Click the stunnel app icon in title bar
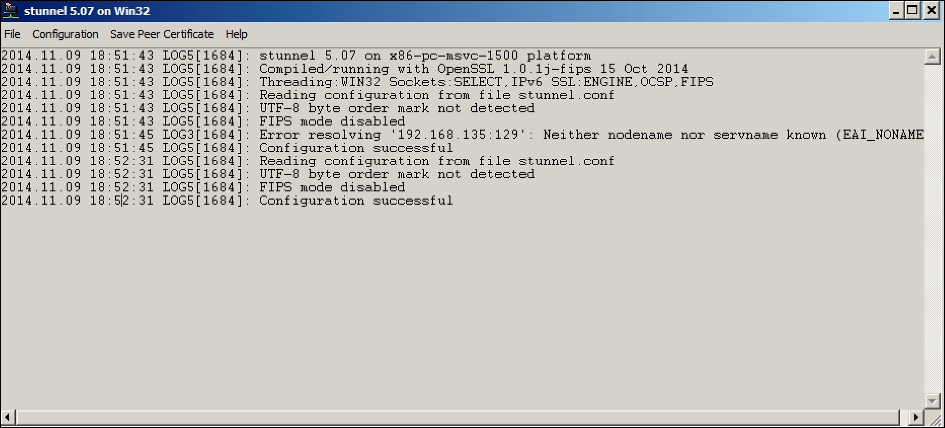The height and width of the screenshot is (428, 945). click(x=10, y=11)
